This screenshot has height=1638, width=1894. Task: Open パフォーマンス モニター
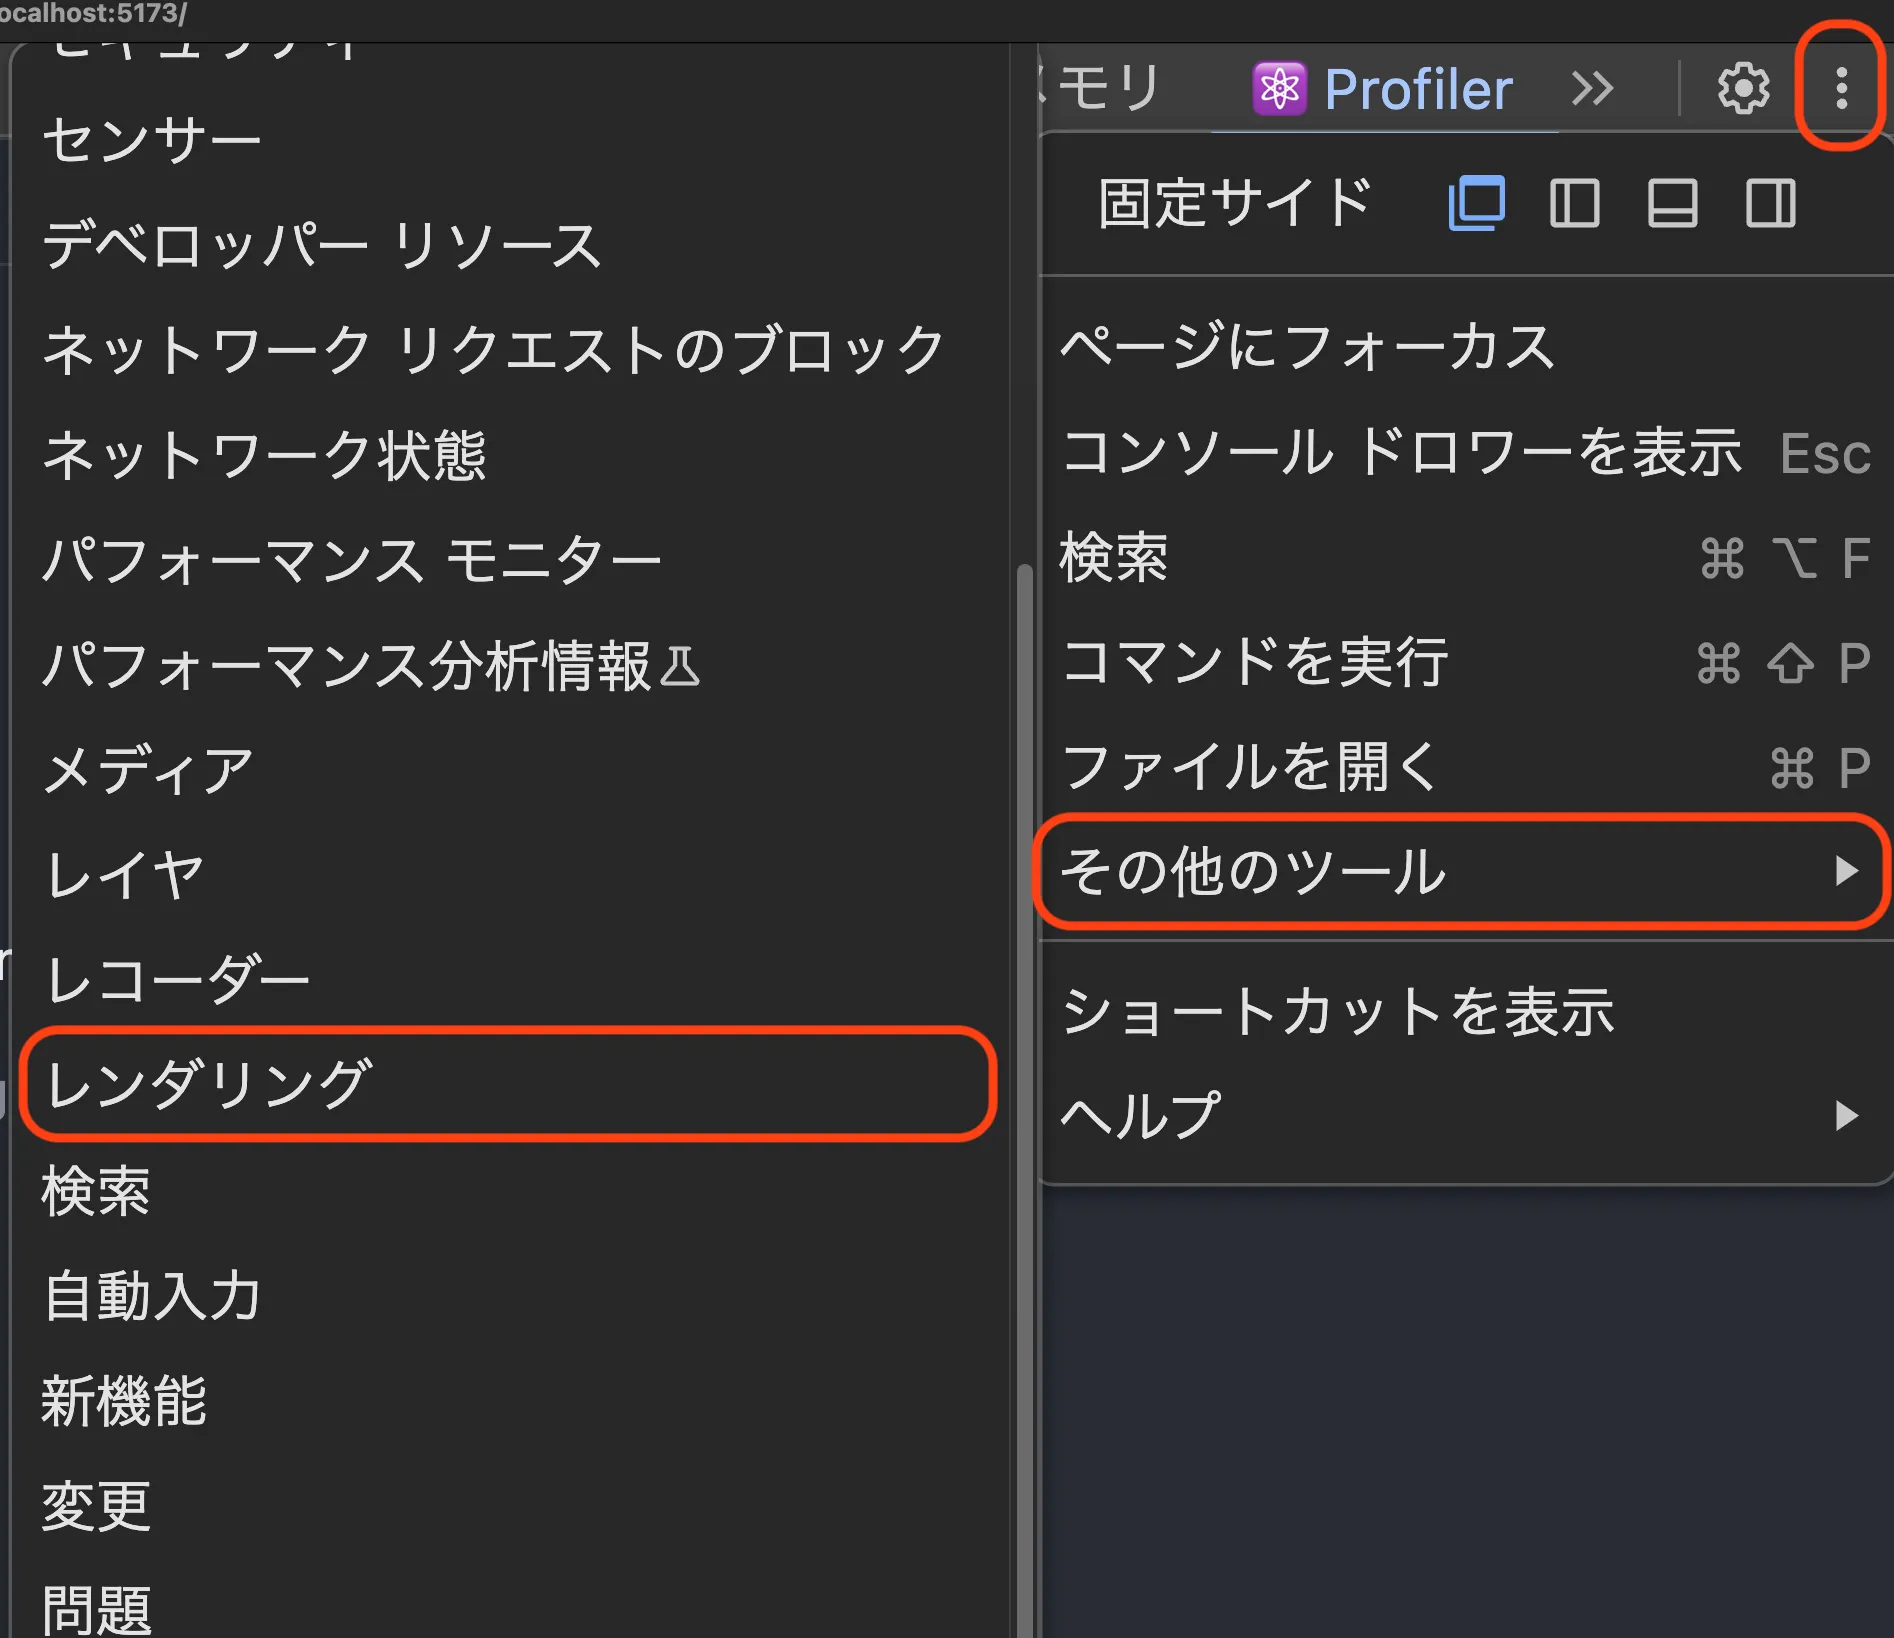510,560
